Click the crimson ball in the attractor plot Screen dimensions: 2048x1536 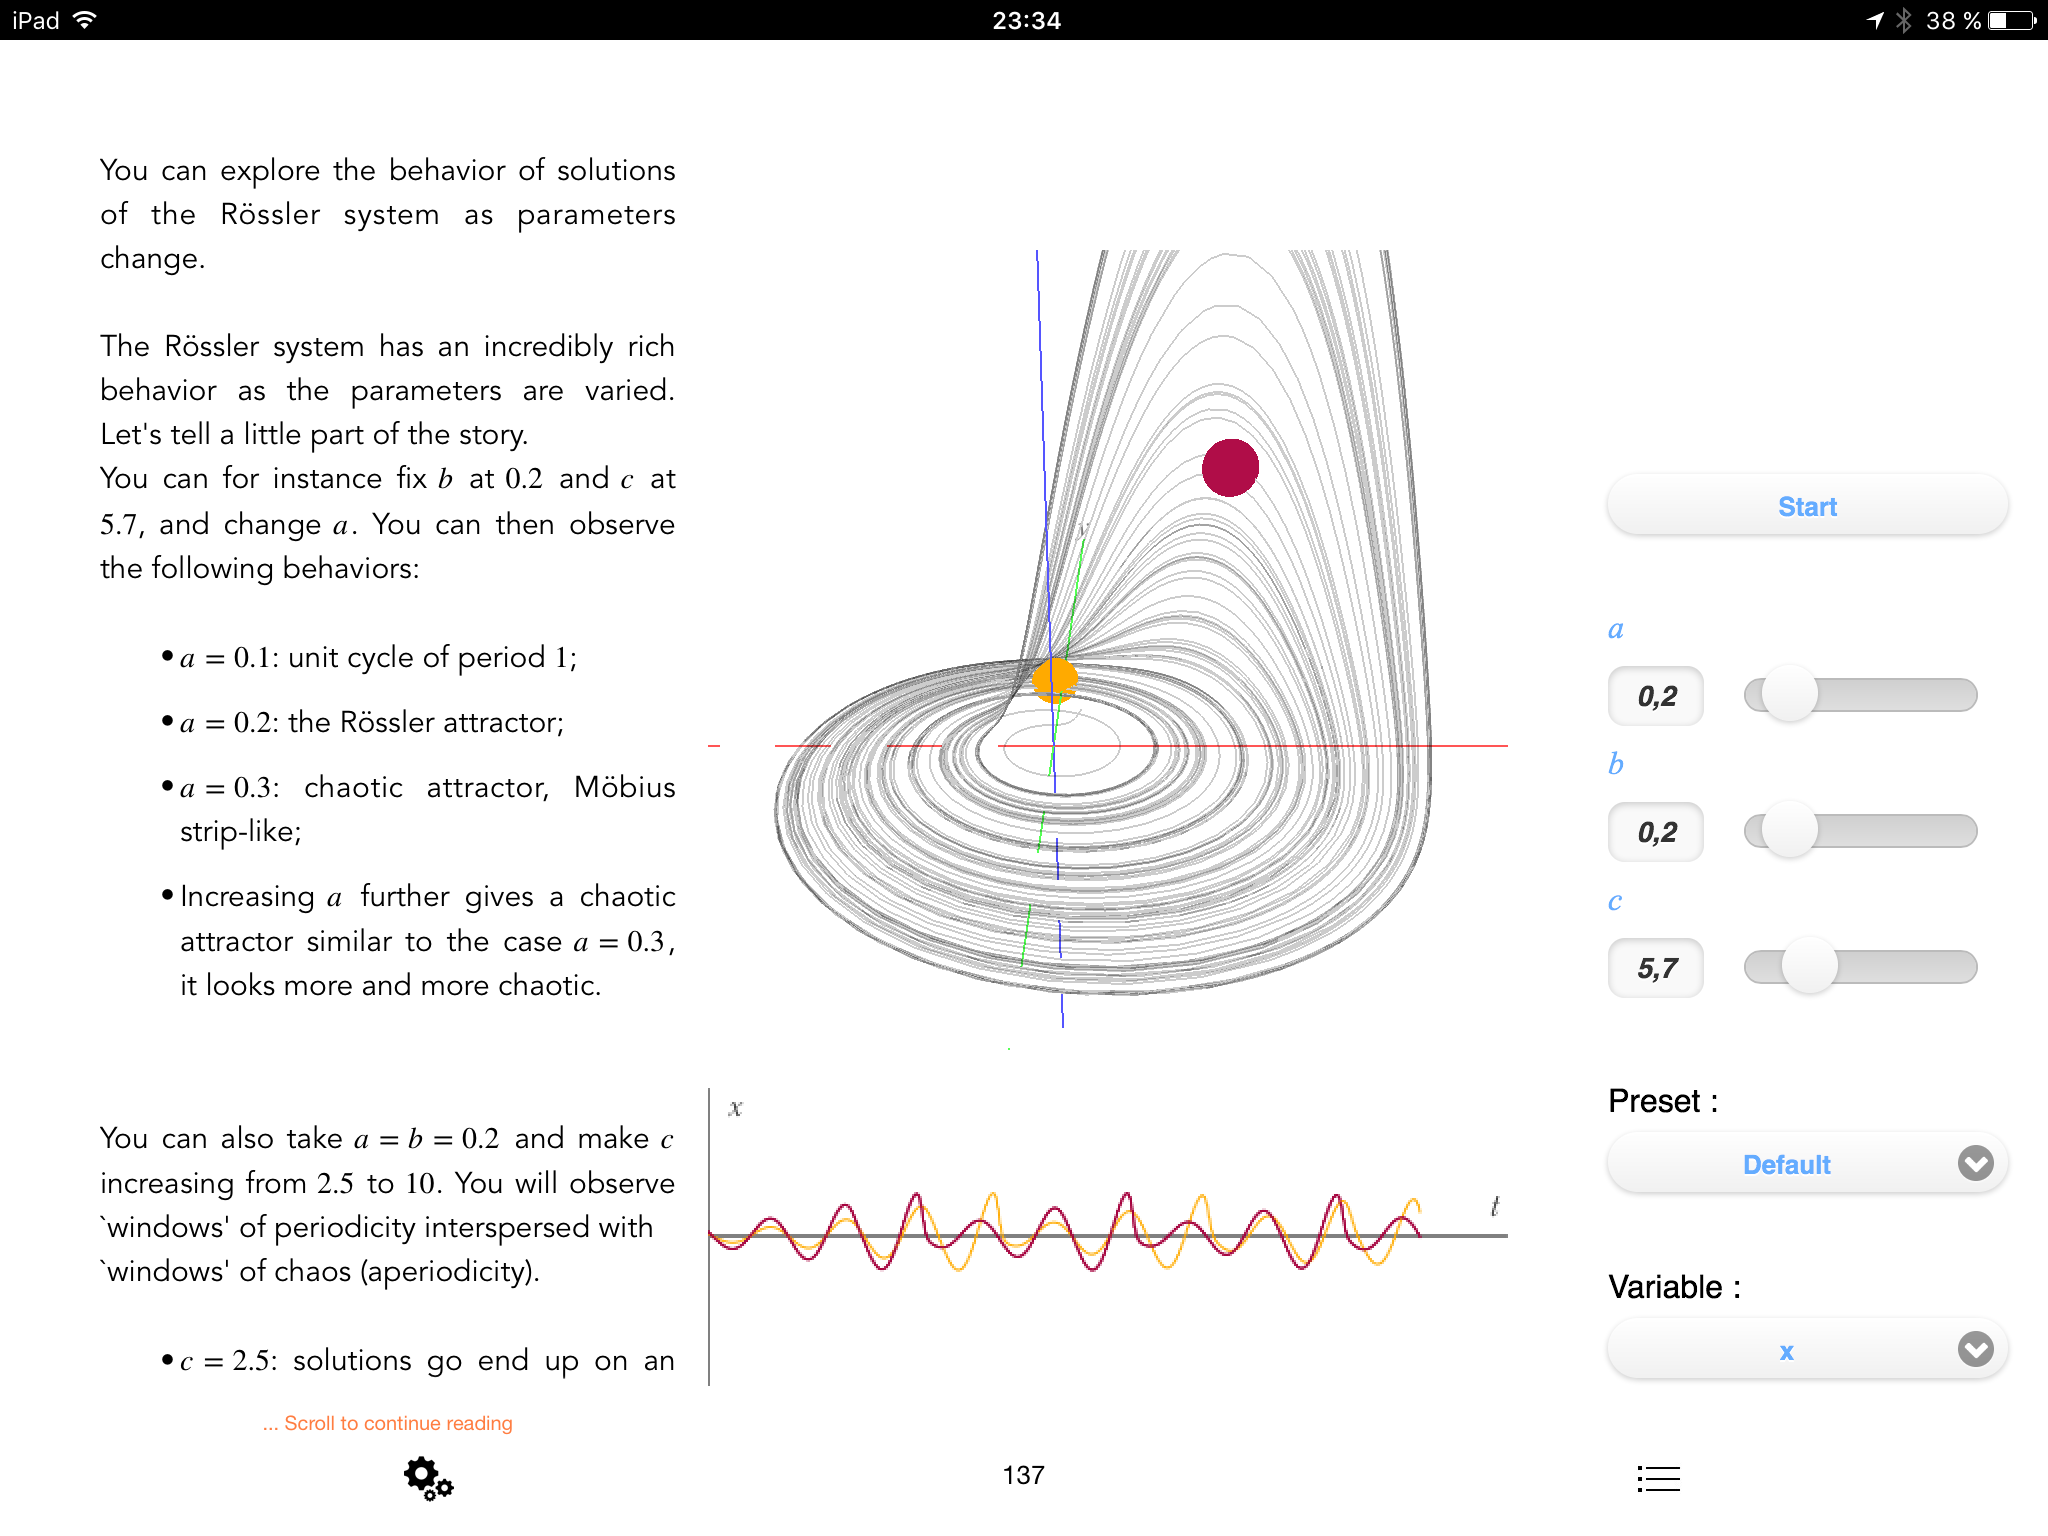pos(1229,467)
